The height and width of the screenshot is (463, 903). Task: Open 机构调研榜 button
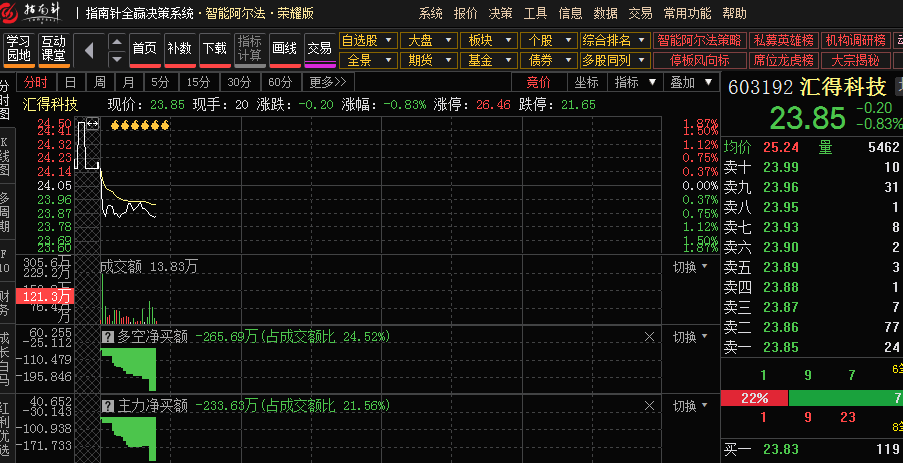[x=855, y=40]
